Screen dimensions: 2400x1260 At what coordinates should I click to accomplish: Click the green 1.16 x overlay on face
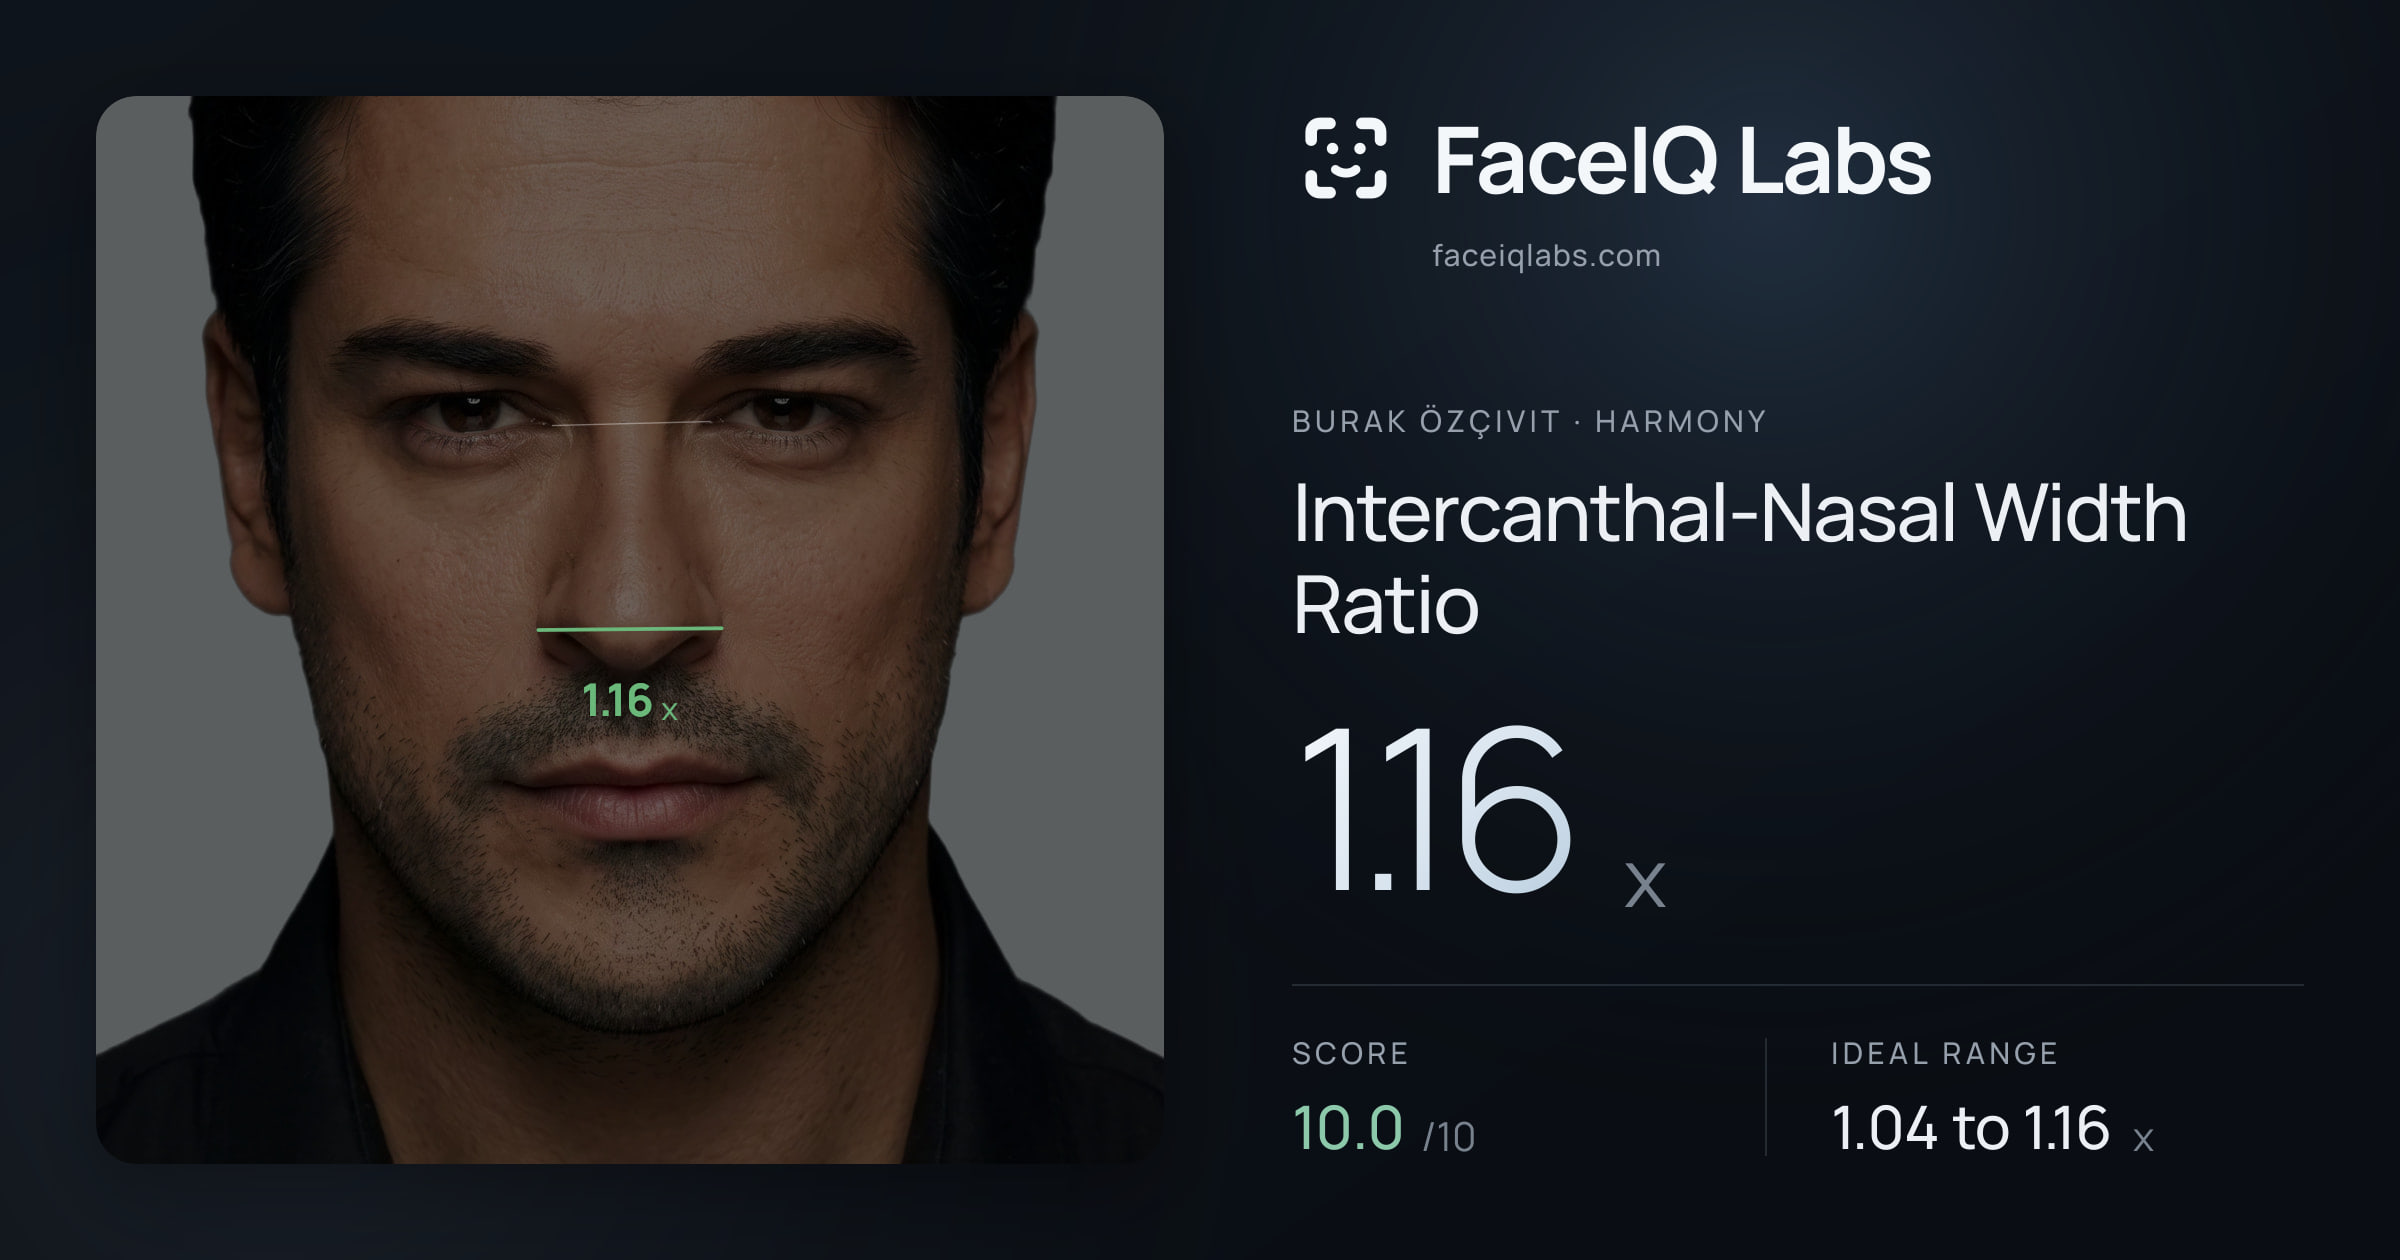pos(630,701)
